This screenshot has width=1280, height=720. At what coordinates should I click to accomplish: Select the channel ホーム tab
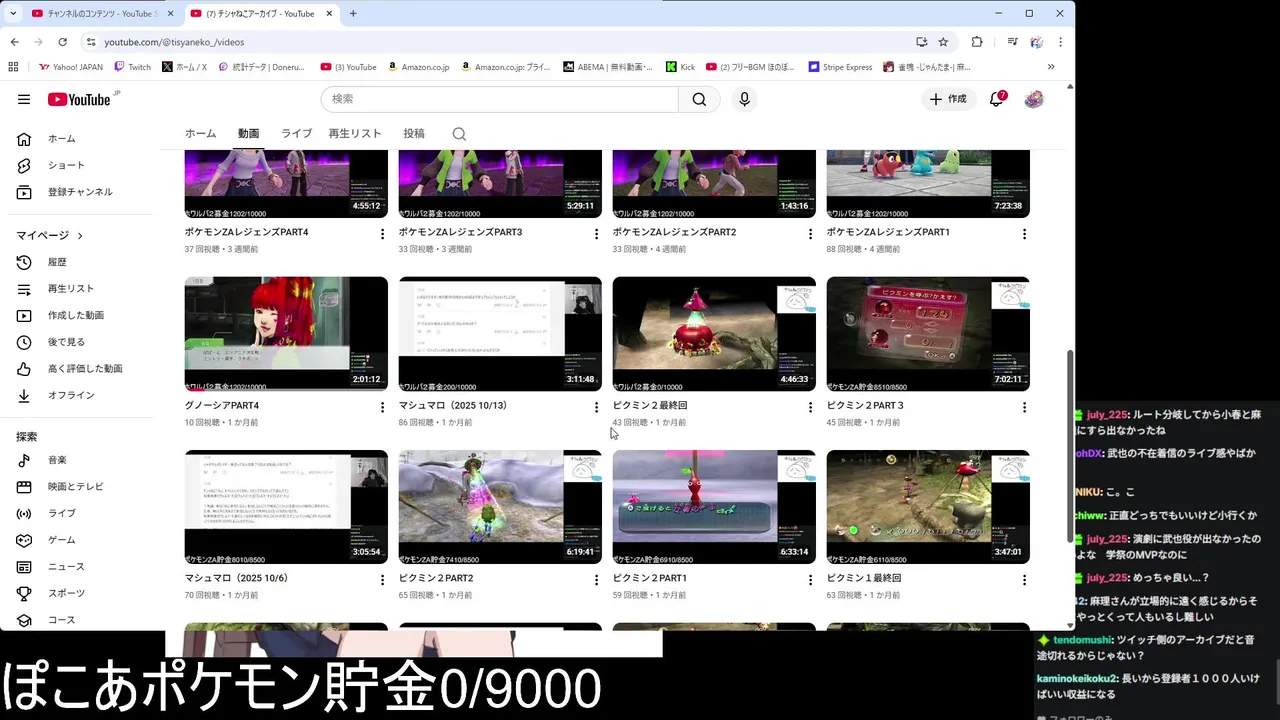tap(200, 134)
